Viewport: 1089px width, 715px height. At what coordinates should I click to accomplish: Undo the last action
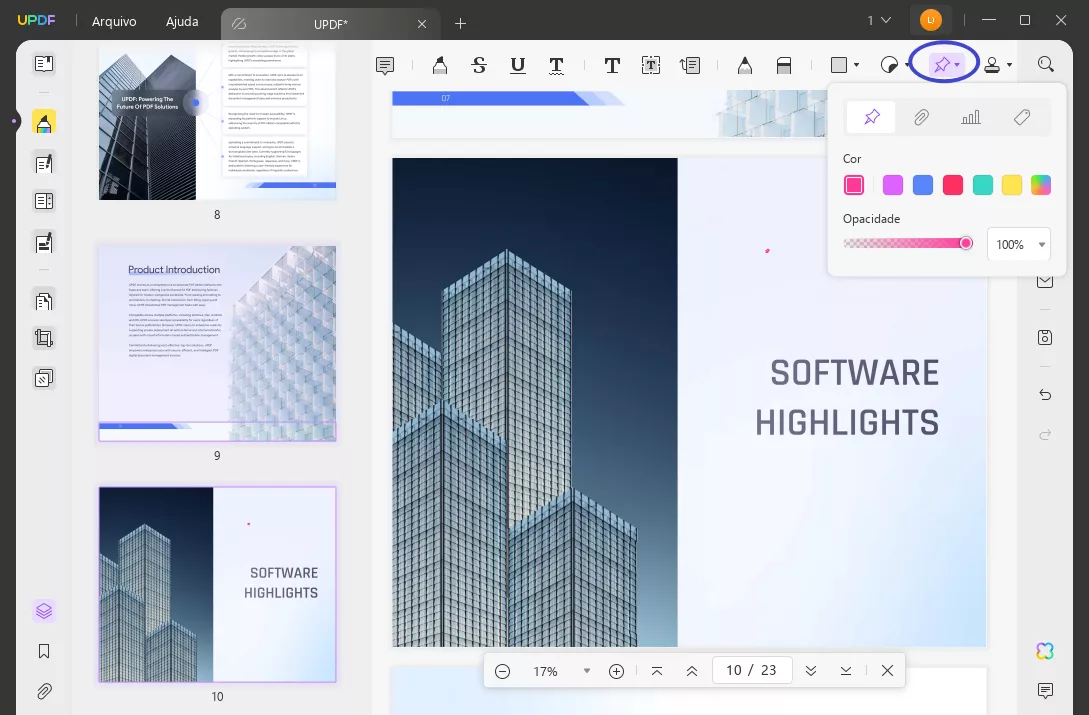pos(1045,395)
